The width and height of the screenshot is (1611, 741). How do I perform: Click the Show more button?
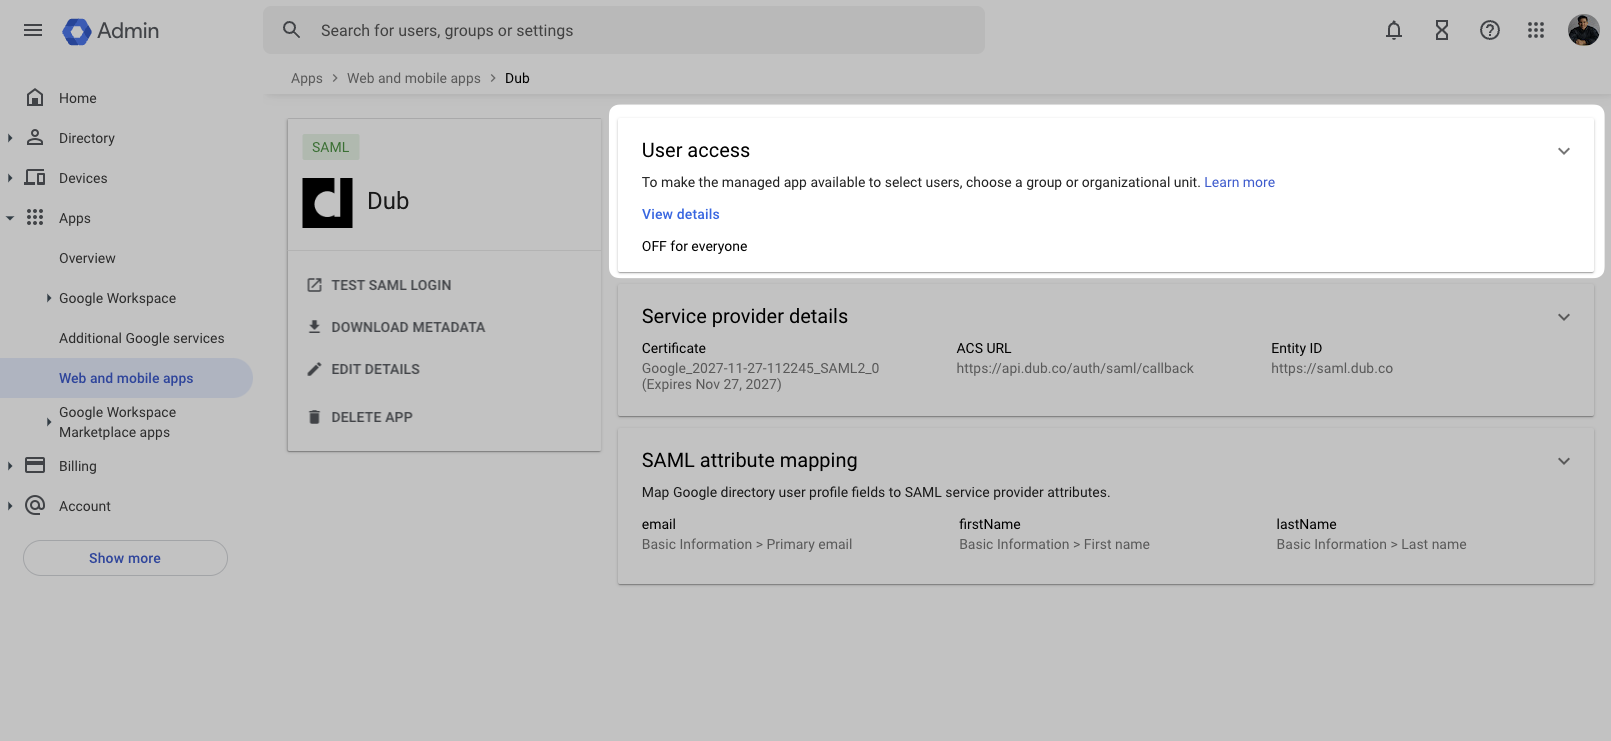(x=125, y=558)
